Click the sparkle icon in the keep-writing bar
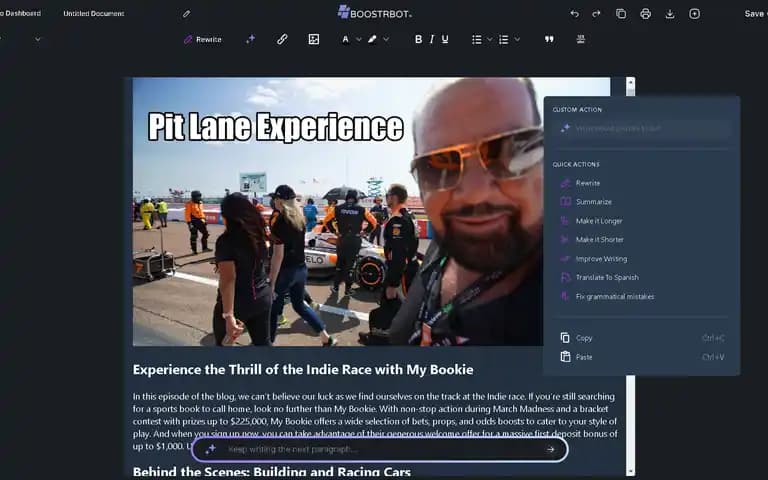Viewport: 768px width, 480px height. pos(211,449)
